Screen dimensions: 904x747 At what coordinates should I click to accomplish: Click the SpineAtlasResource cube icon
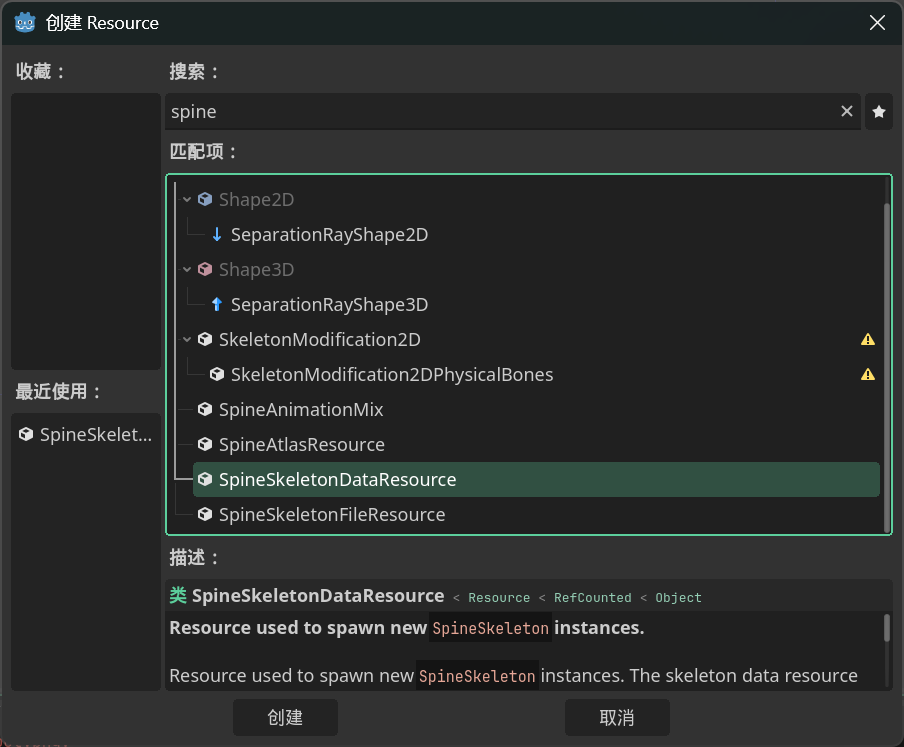pos(205,445)
